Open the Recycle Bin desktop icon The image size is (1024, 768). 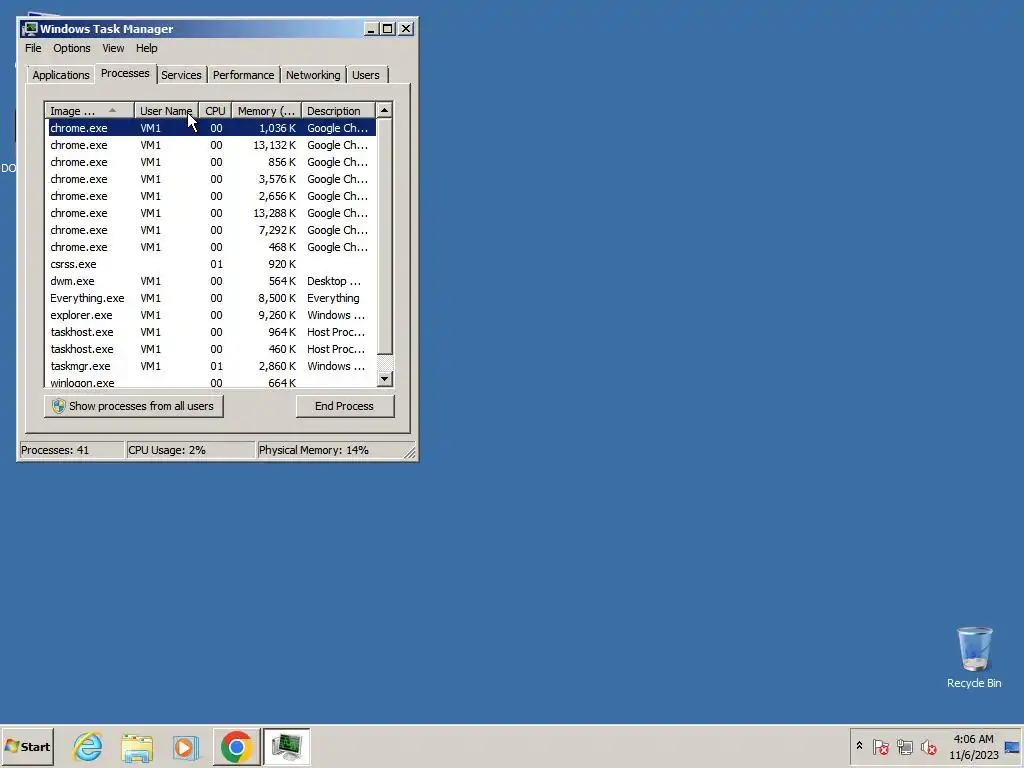coord(974,657)
